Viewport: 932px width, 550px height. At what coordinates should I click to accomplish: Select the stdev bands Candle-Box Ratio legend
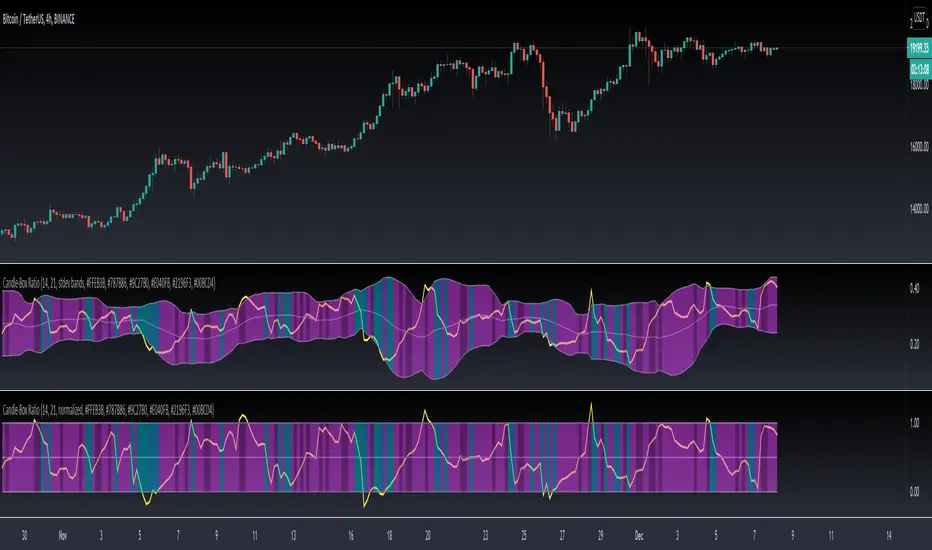point(109,283)
